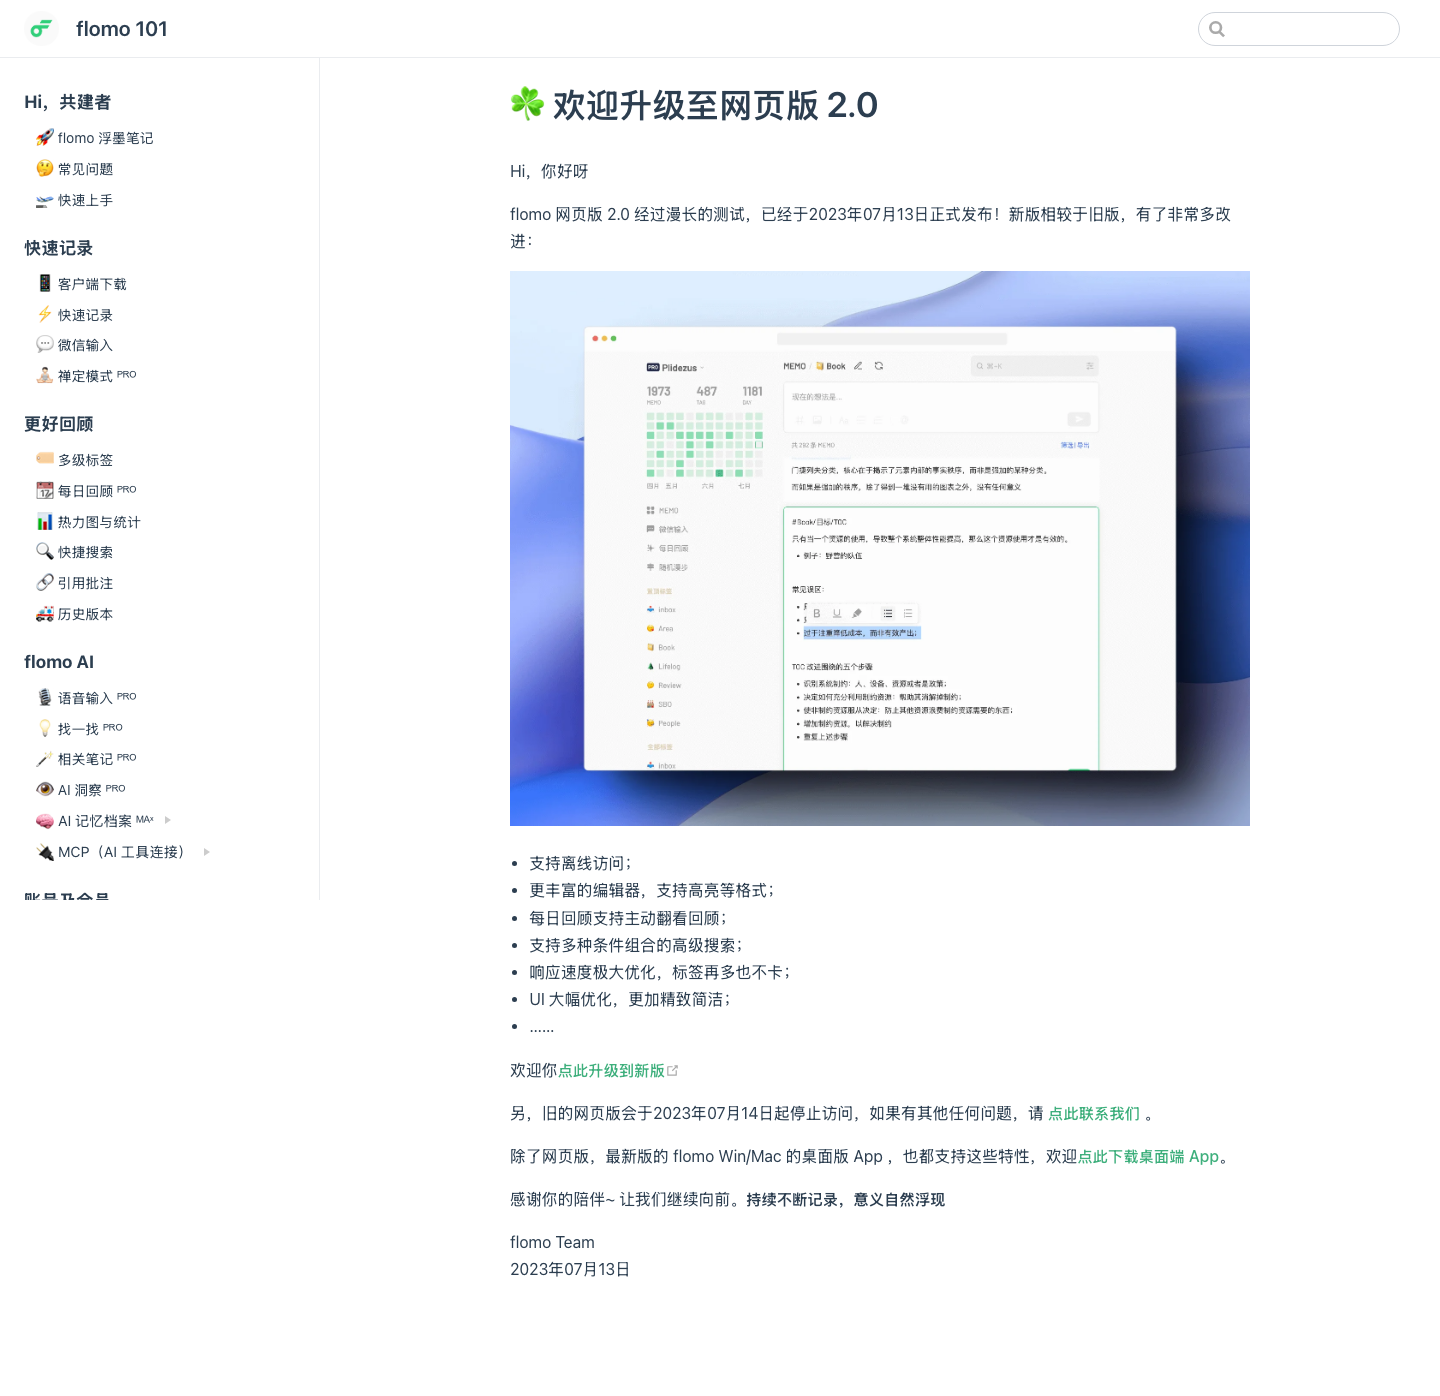Click the Hi，共建者 section heading

pyautogui.click(x=67, y=102)
